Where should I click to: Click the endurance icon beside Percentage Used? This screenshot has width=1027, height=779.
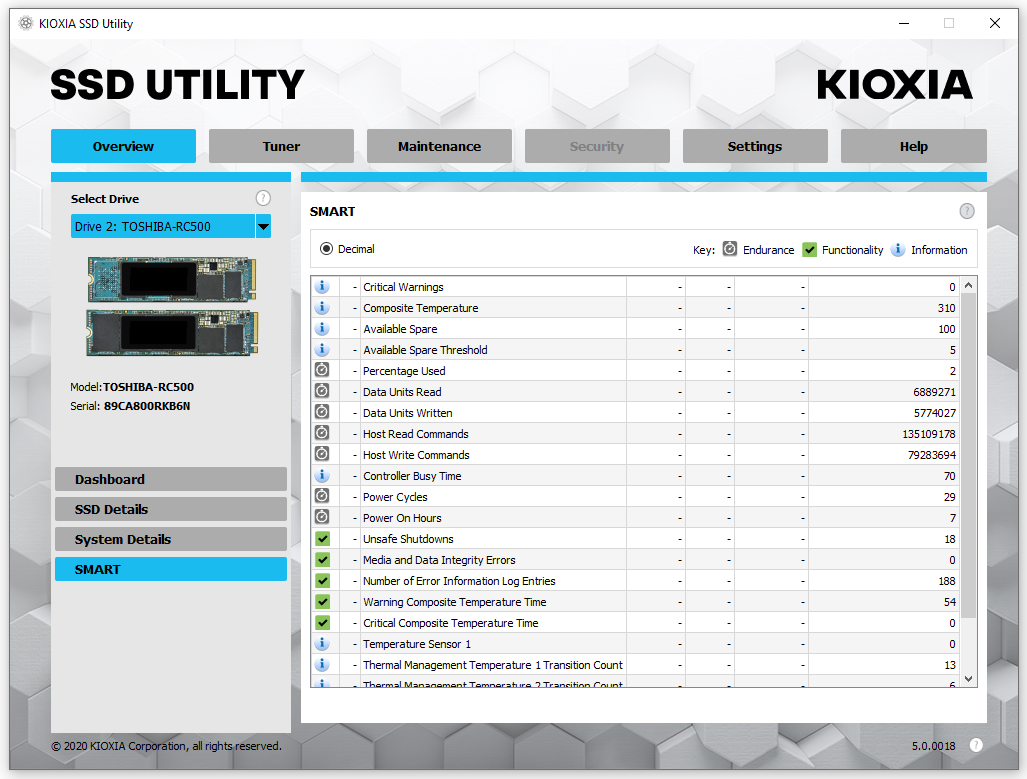tap(322, 370)
